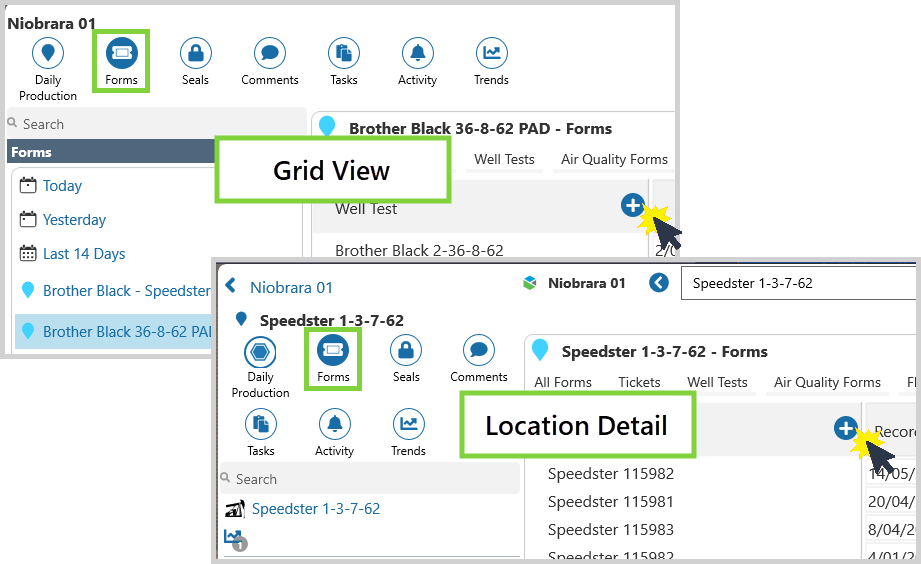921x564 pixels.
Task: Select Speedster 1-3-7-62 well link
Action: pyautogui.click(x=316, y=509)
